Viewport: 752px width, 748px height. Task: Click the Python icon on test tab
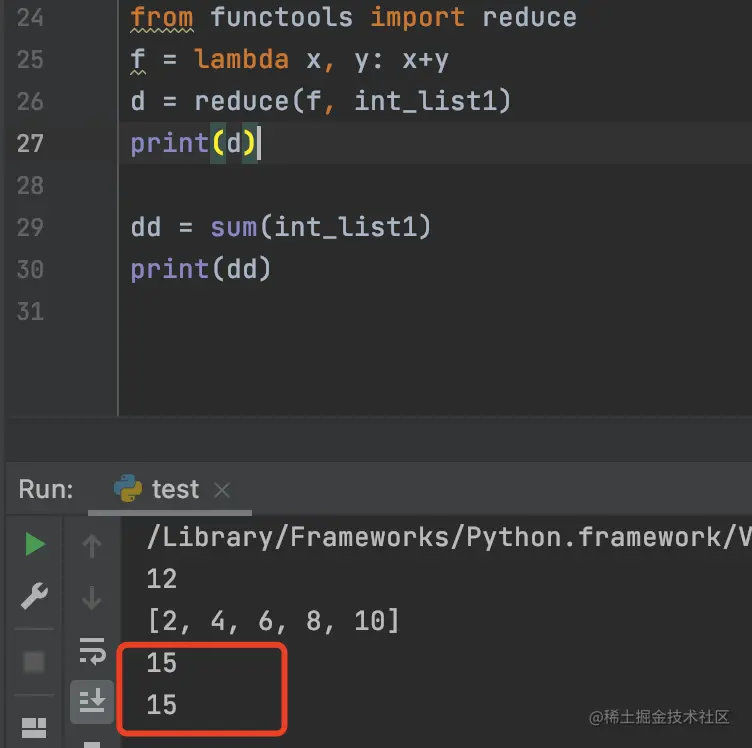tap(128, 488)
